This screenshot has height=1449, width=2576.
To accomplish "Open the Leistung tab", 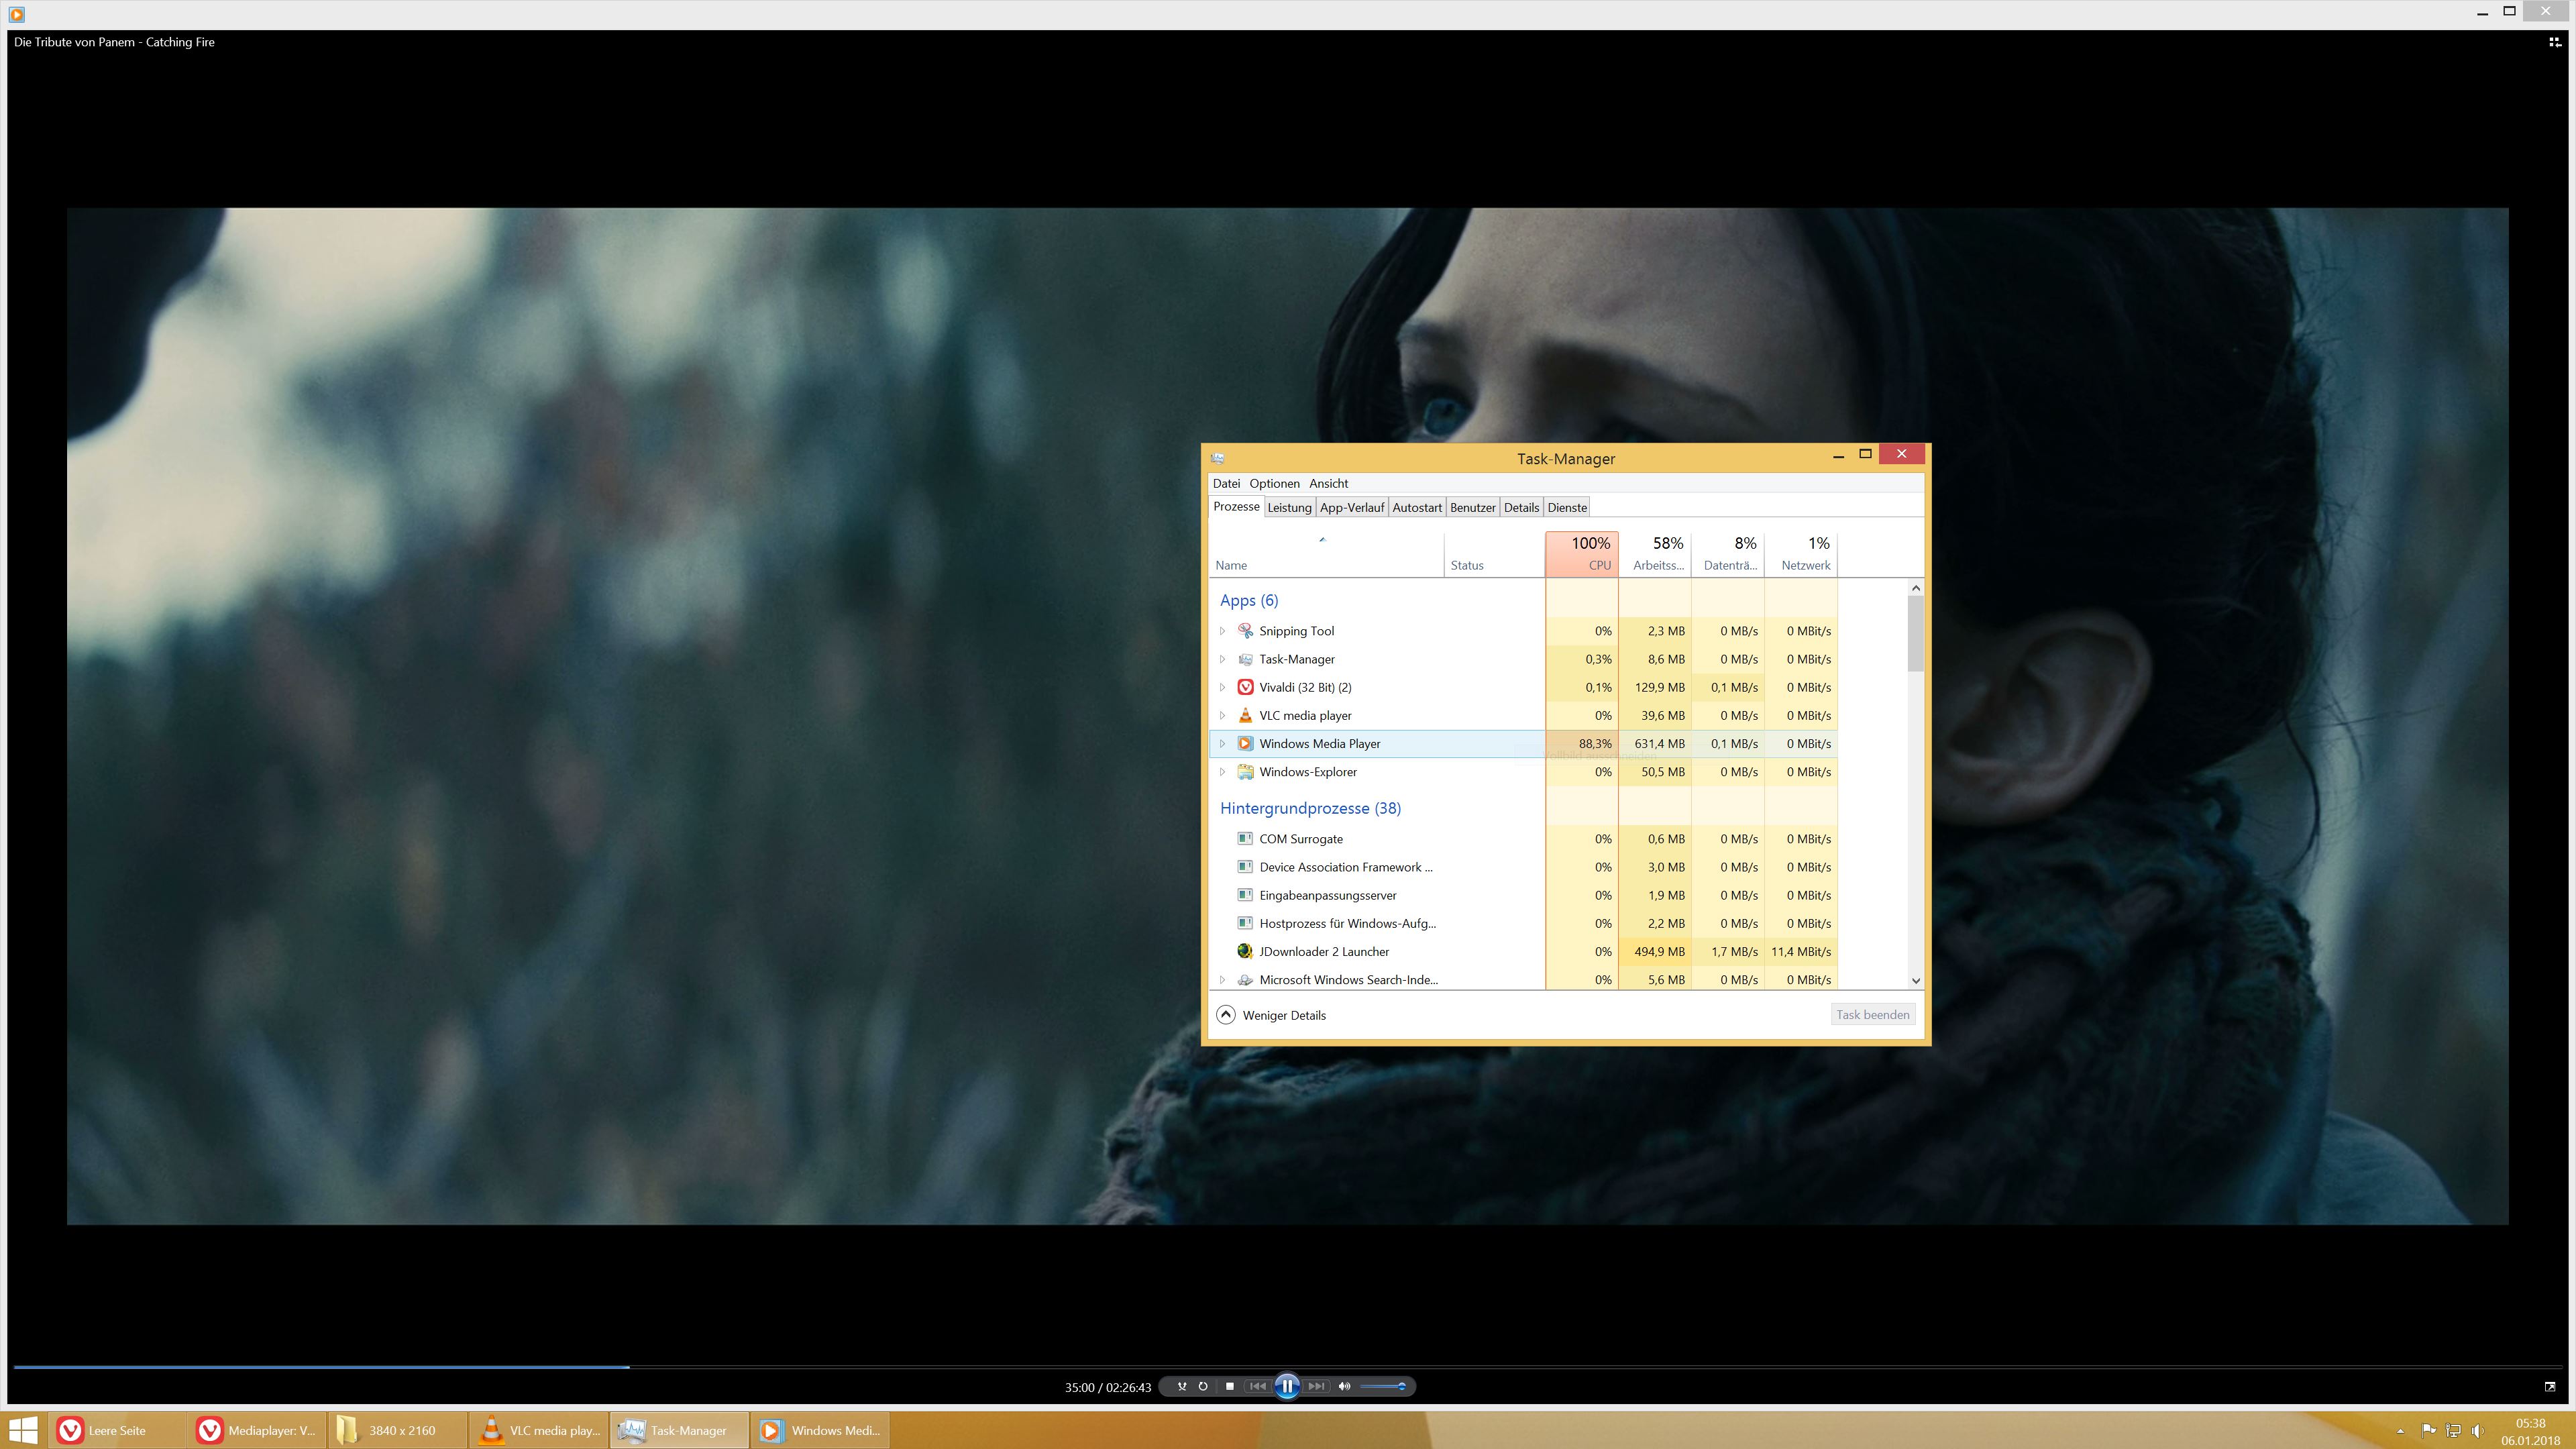I will [x=1289, y=507].
